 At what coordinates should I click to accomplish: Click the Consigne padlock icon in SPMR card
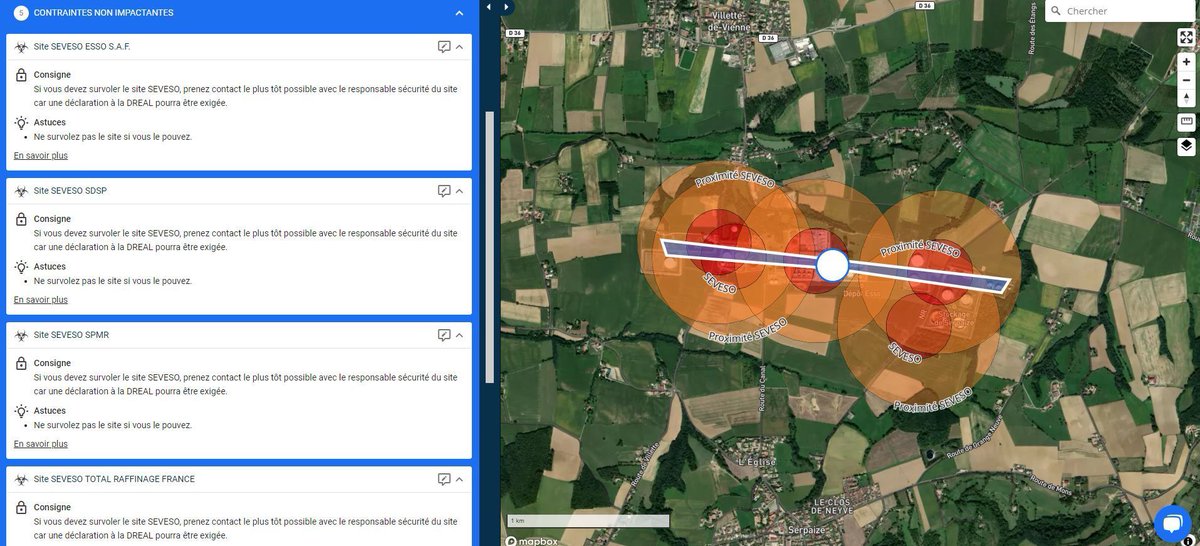point(21,363)
